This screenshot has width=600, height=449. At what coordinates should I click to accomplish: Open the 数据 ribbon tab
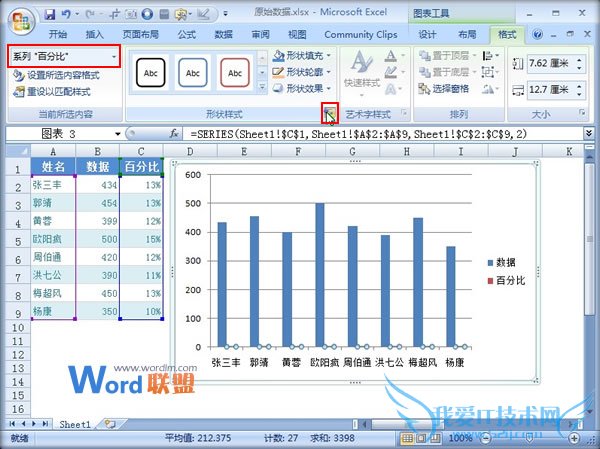tap(223, 35)
